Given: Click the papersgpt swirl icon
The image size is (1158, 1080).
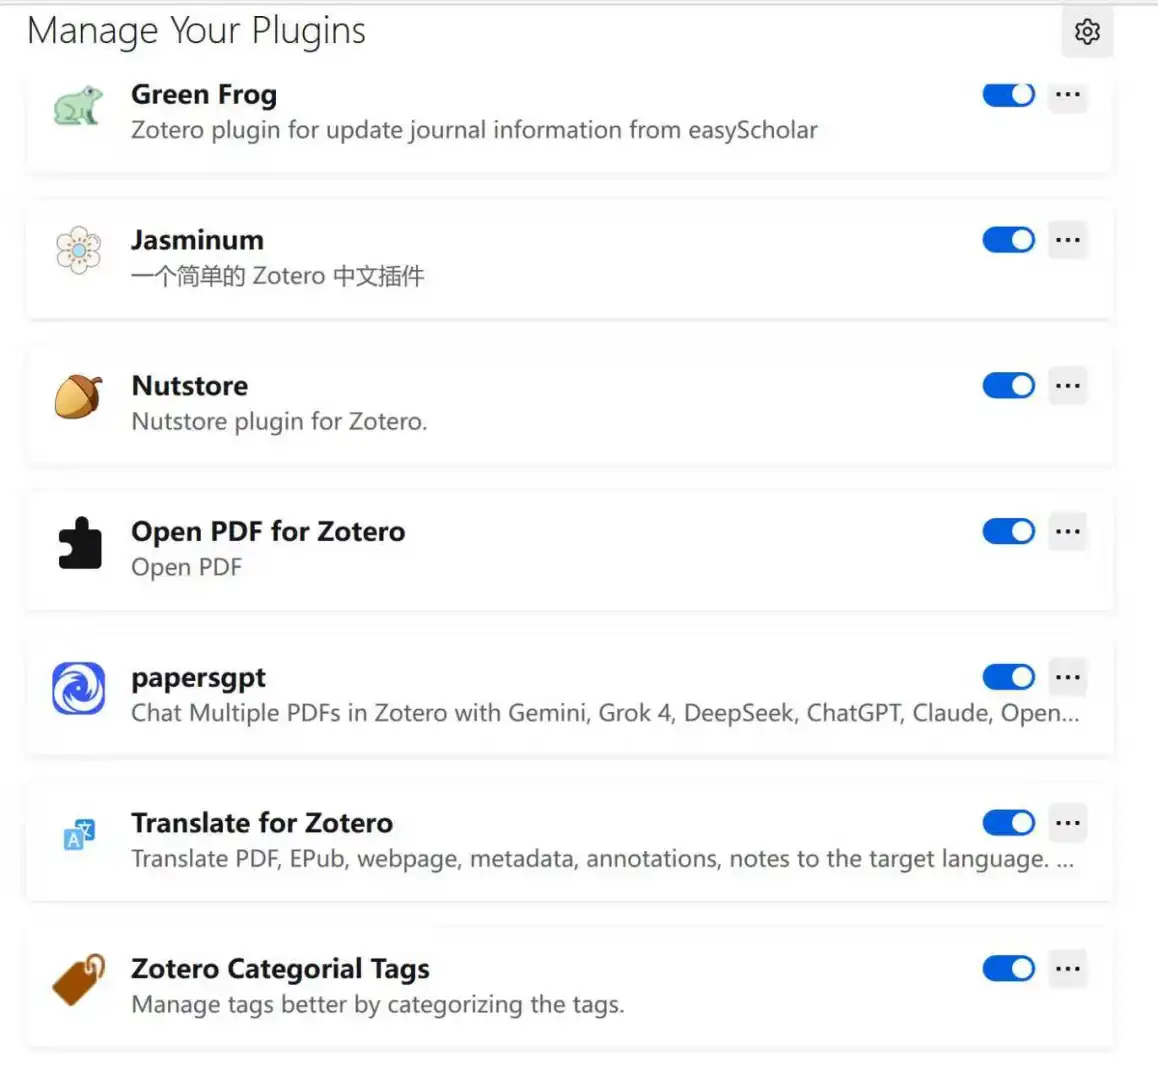Looking at the screenshot, I should (78, 688).
